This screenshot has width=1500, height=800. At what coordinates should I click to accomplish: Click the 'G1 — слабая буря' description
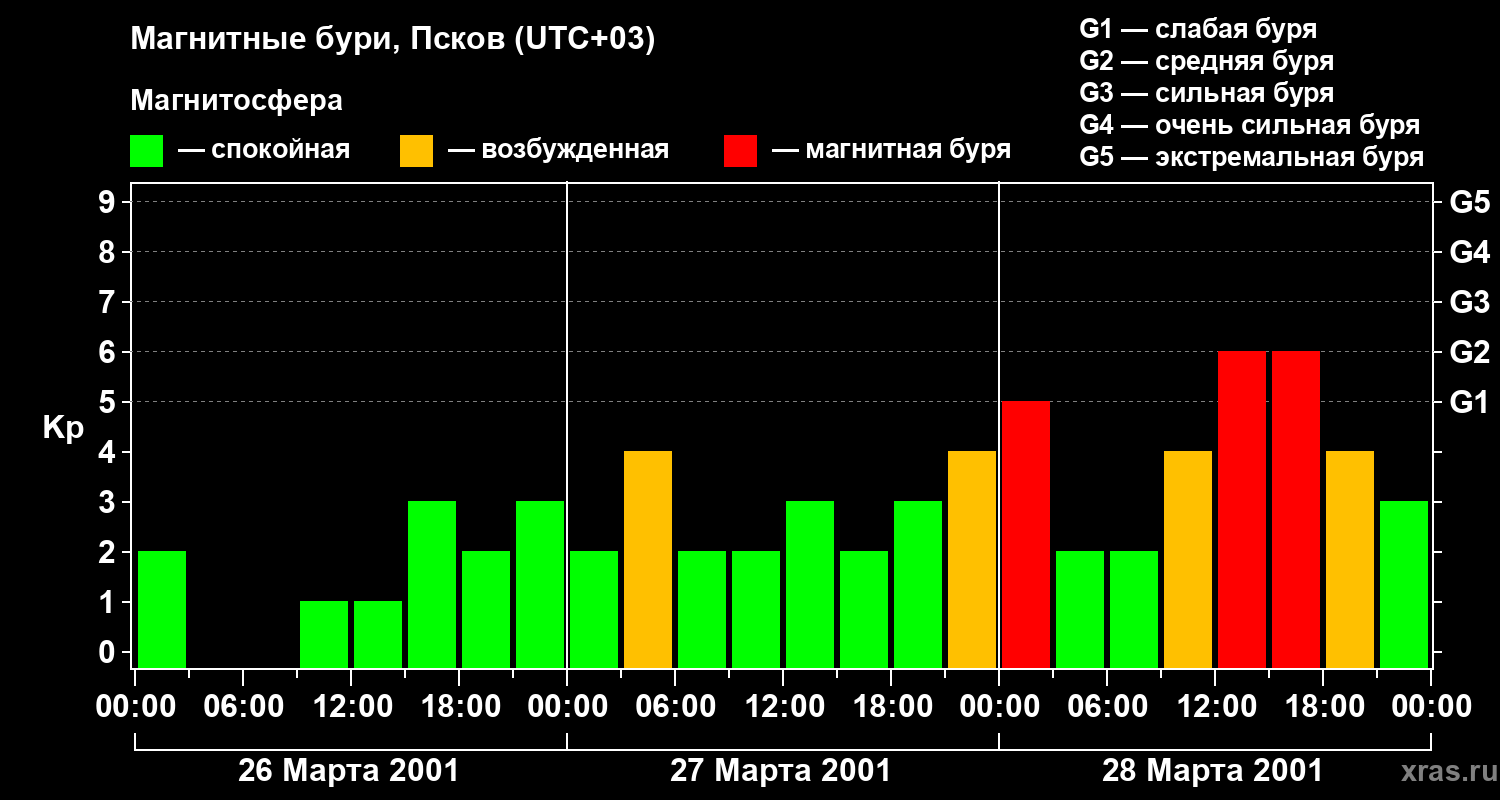click(1198, 29)
